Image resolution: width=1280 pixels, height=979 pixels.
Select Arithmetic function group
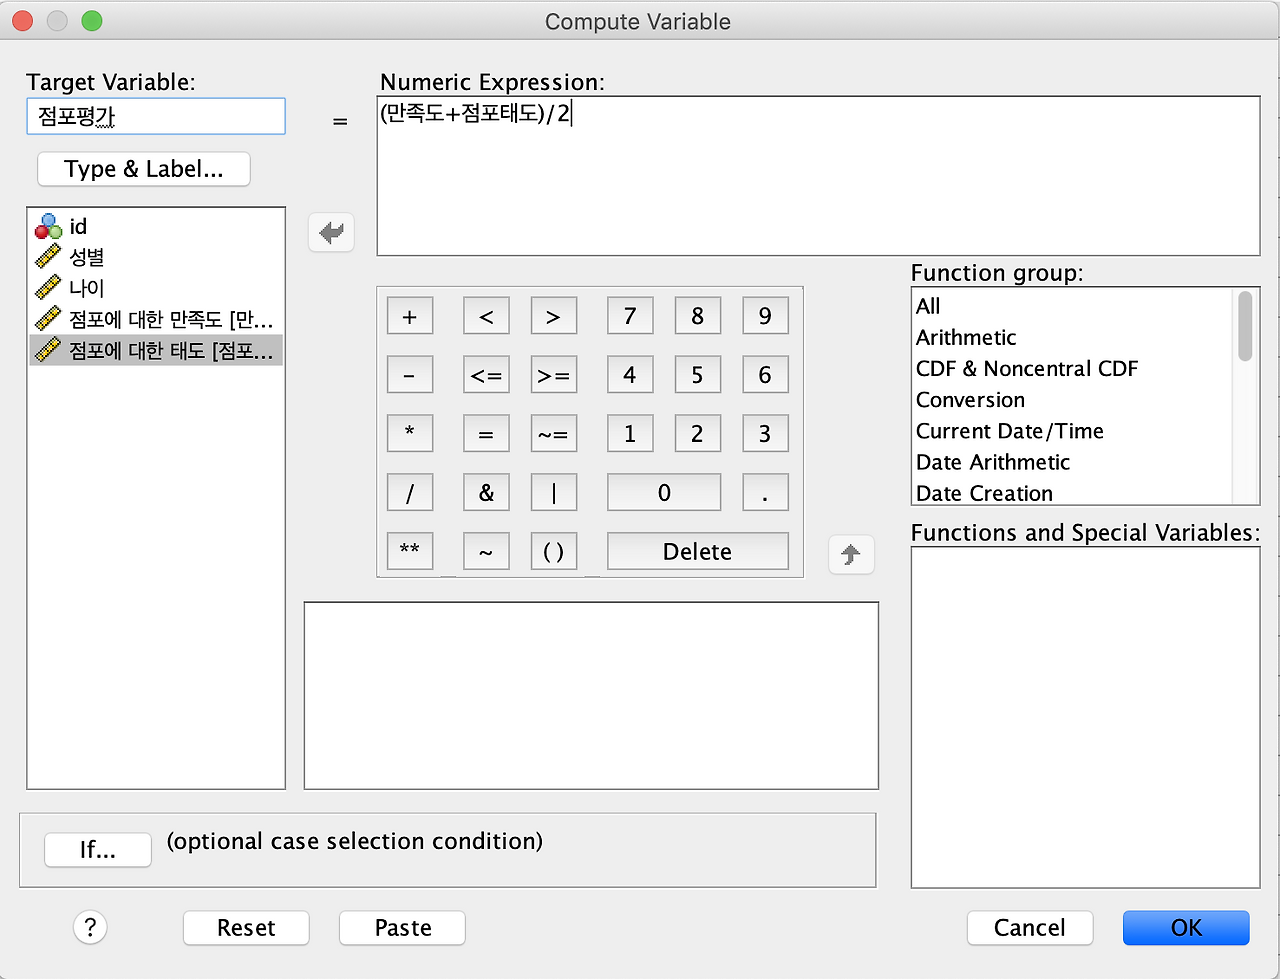[x=1074, y=337]
